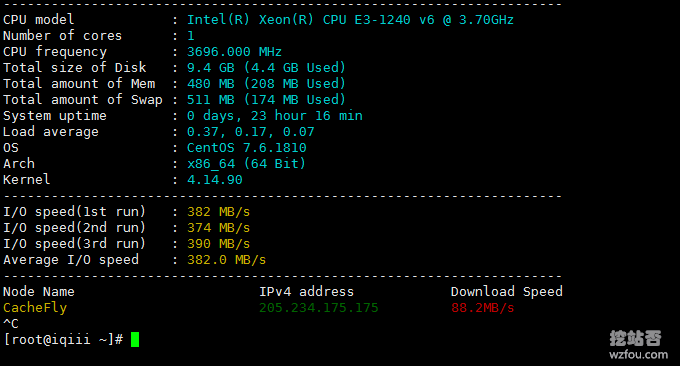Viewport: 680px width, 366px height.
Task: Select the 'I/O speed(3rd run)' label
Action: pos(74,244)
